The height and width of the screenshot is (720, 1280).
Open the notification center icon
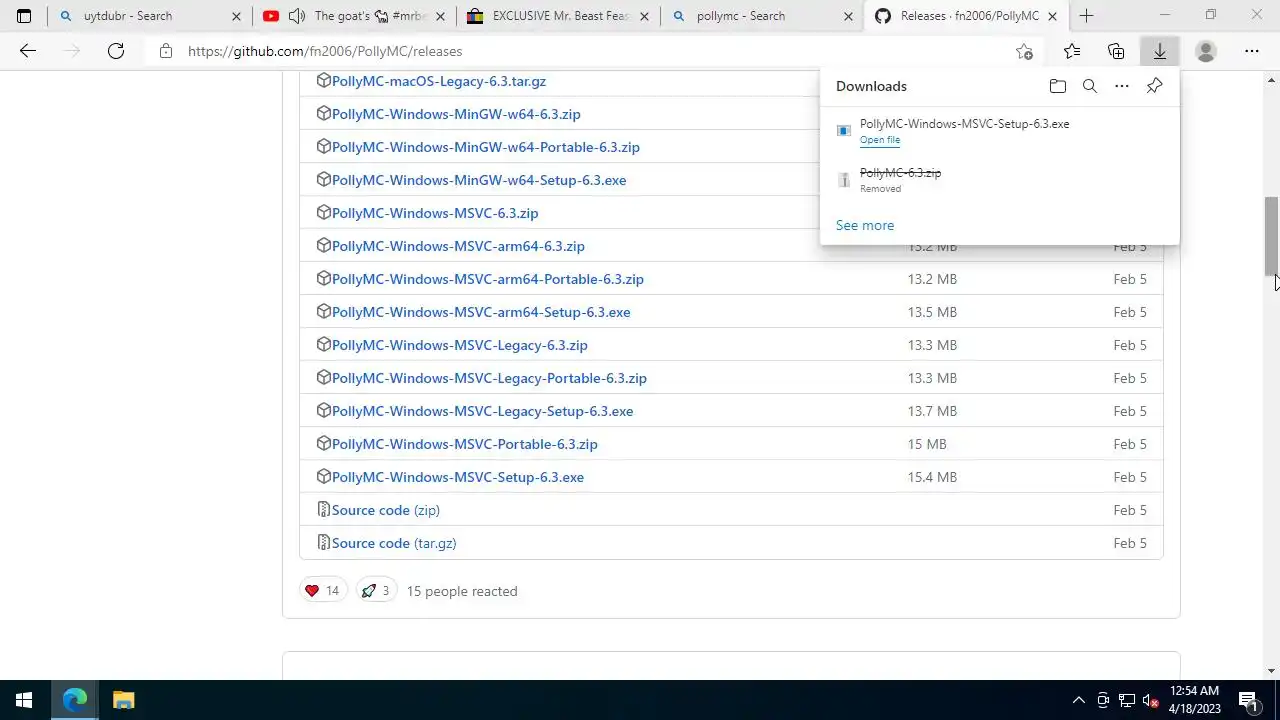[x=1247, y=701]
